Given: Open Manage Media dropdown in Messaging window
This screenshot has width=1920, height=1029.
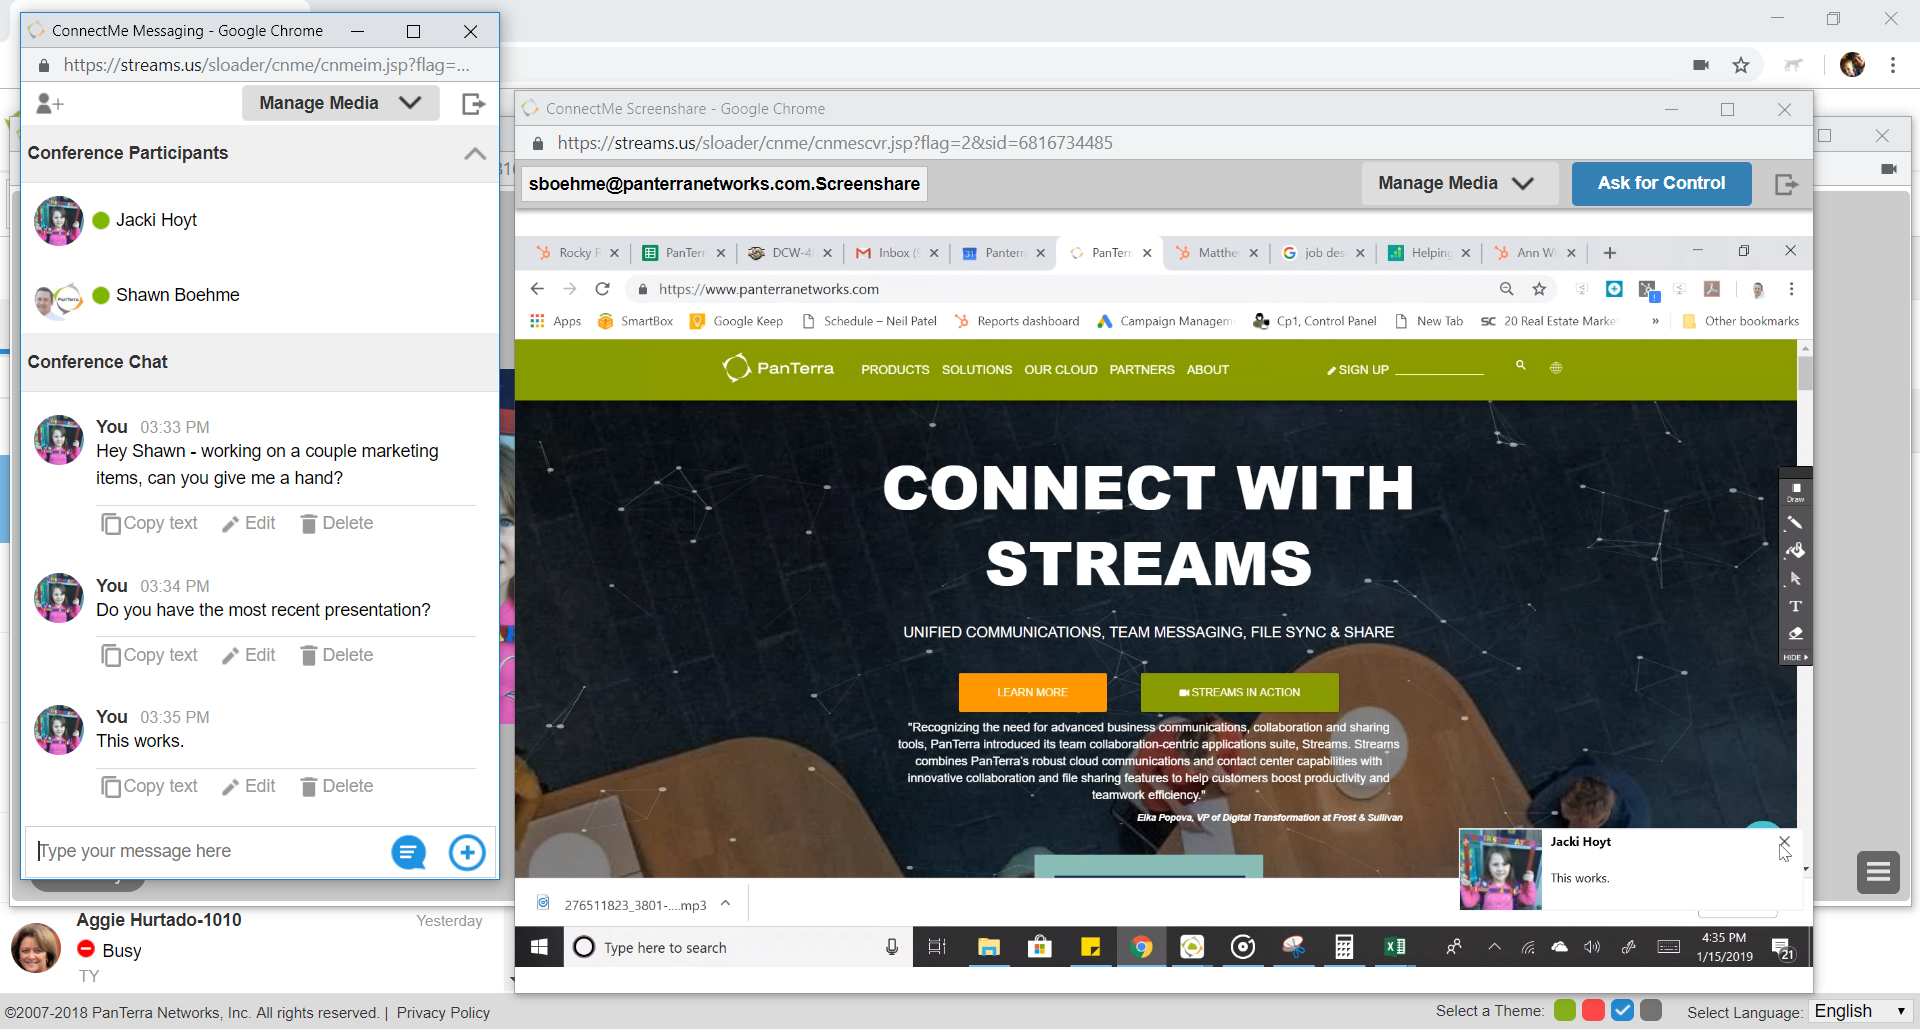Looking at the screenshot, I should [x=340, y=103].
